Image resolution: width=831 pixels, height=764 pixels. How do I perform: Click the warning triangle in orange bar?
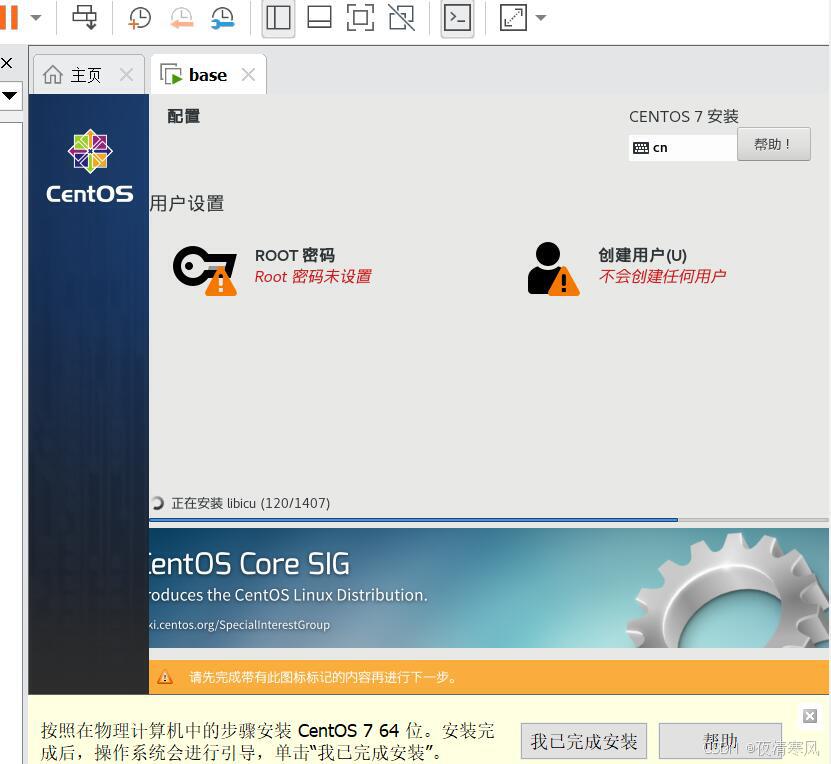165,677
